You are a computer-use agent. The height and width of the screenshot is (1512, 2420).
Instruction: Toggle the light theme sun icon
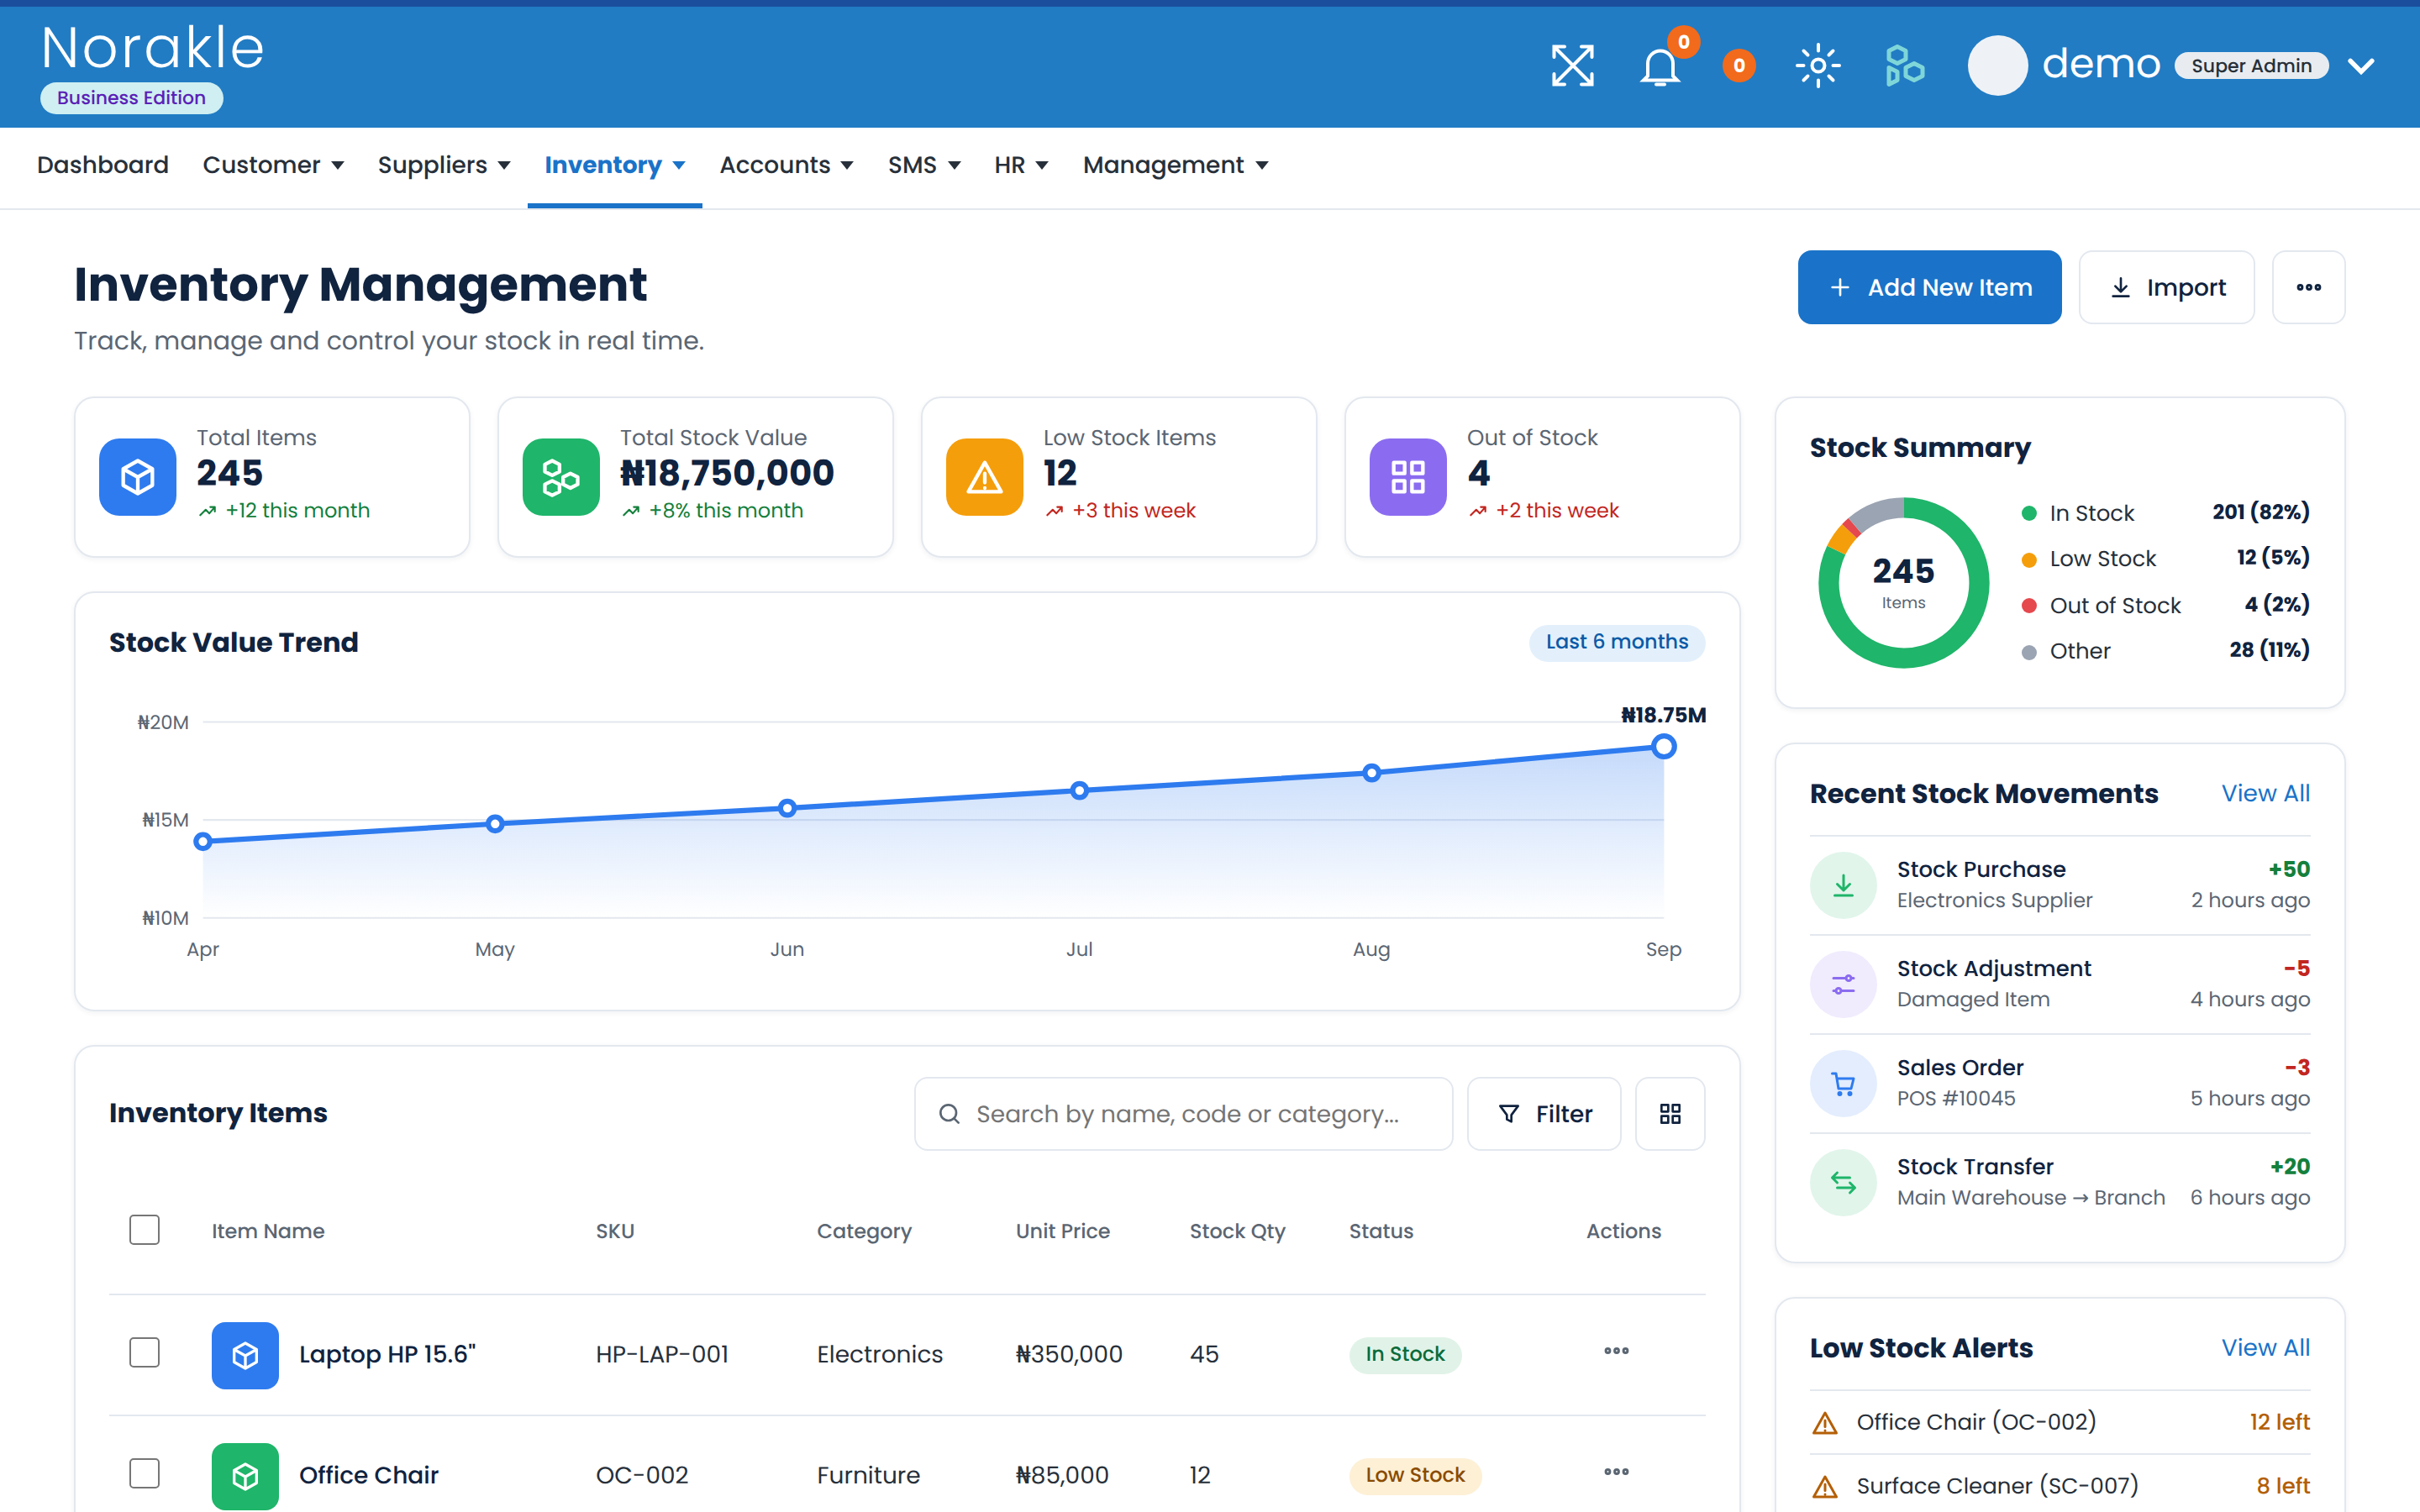coord(1818,66)
